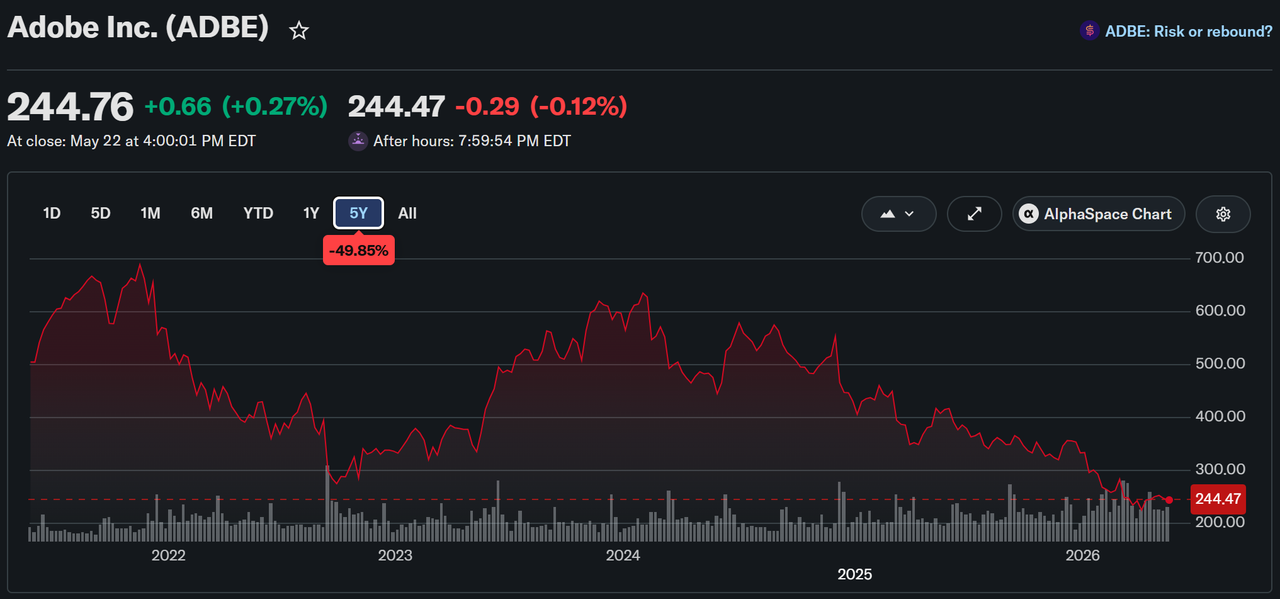Open chart type dropdown
Viewport: 1280px width, 599px height.
pos(899,214)
